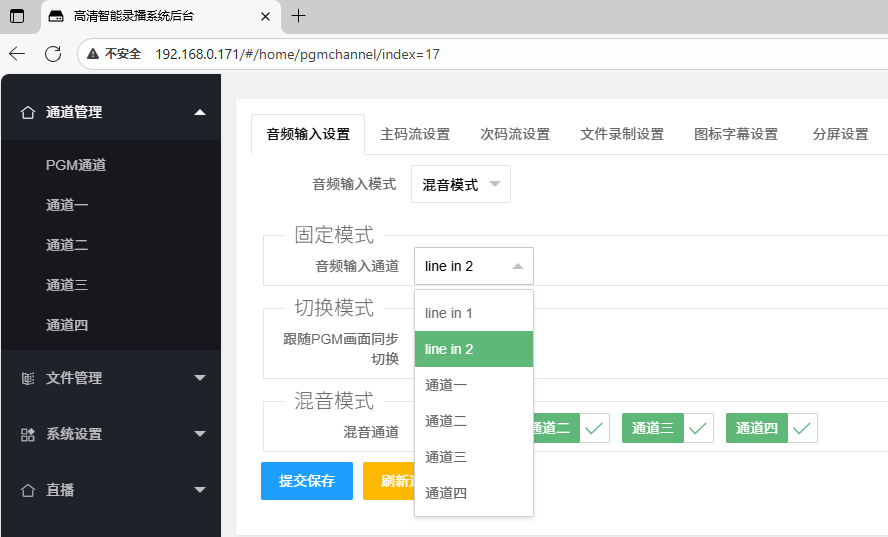Click the browser back arrow
The width and height of the screenshot is (888, 537).
point(17,54)
